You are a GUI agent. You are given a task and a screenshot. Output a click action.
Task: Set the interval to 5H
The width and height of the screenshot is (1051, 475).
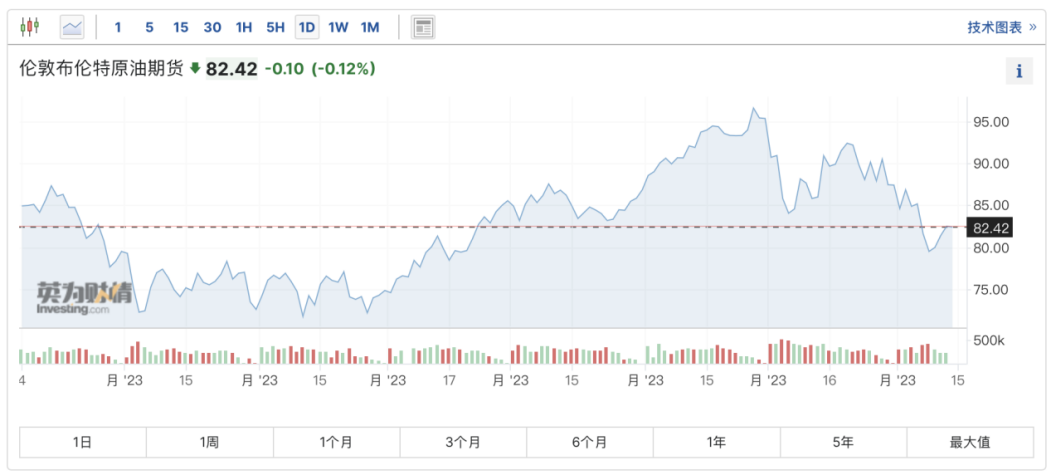point(275,27)
